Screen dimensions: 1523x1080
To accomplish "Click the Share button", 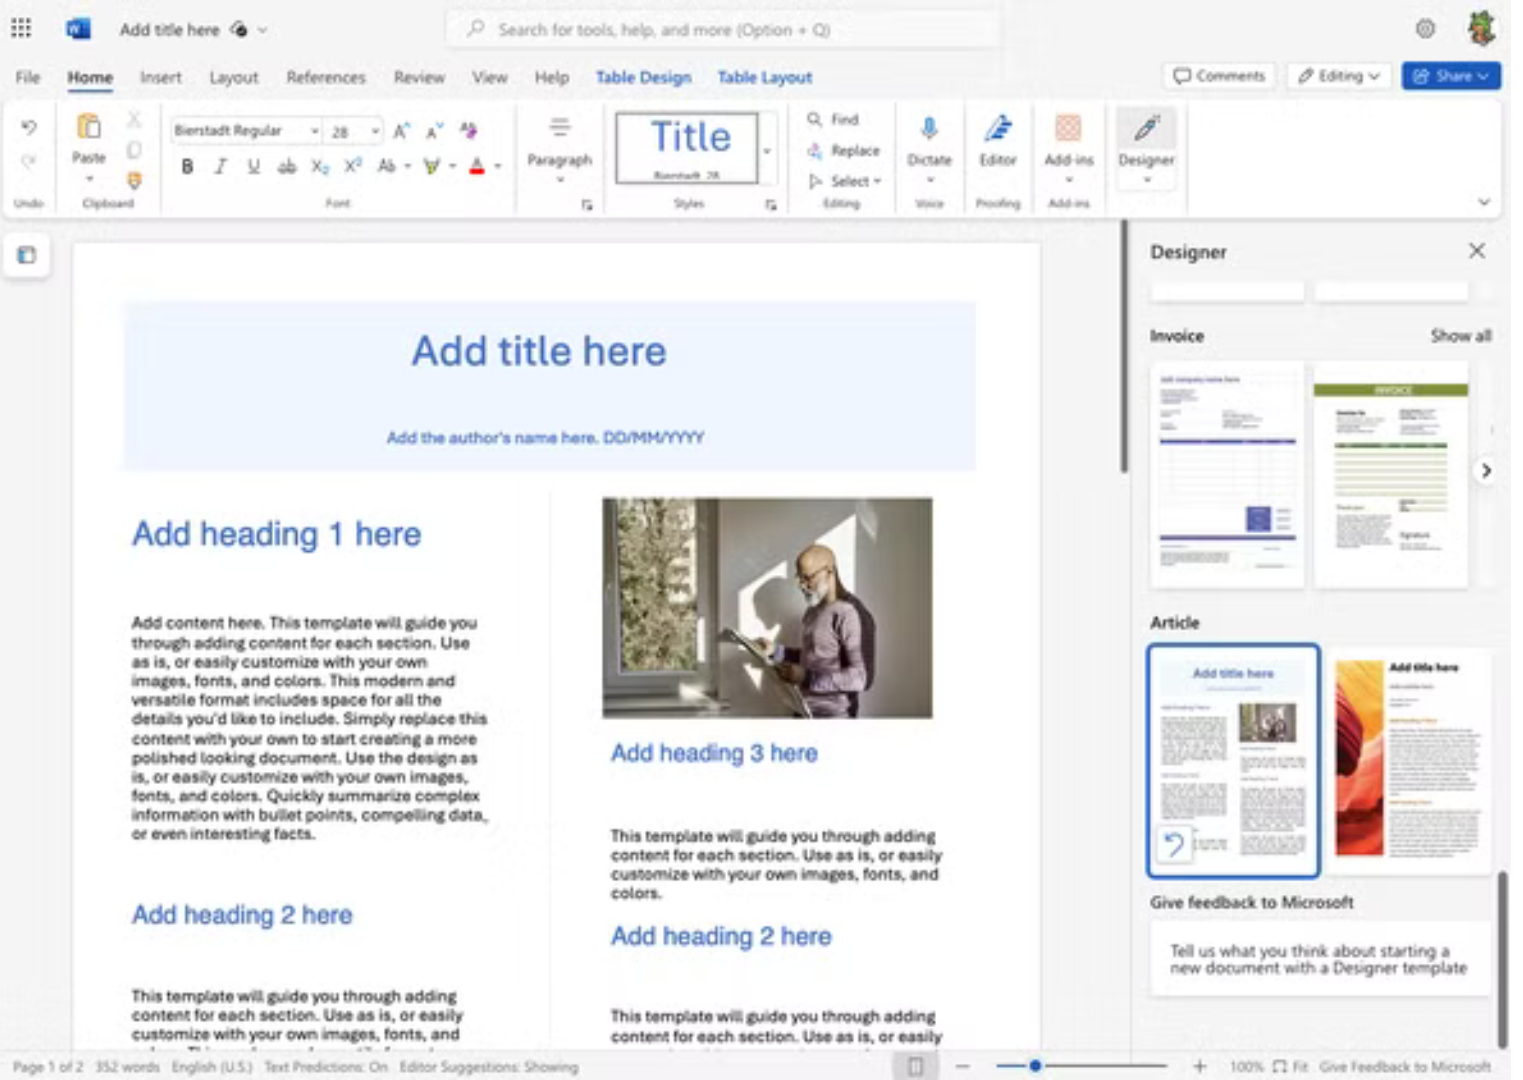I will [x=1450, y=75].
